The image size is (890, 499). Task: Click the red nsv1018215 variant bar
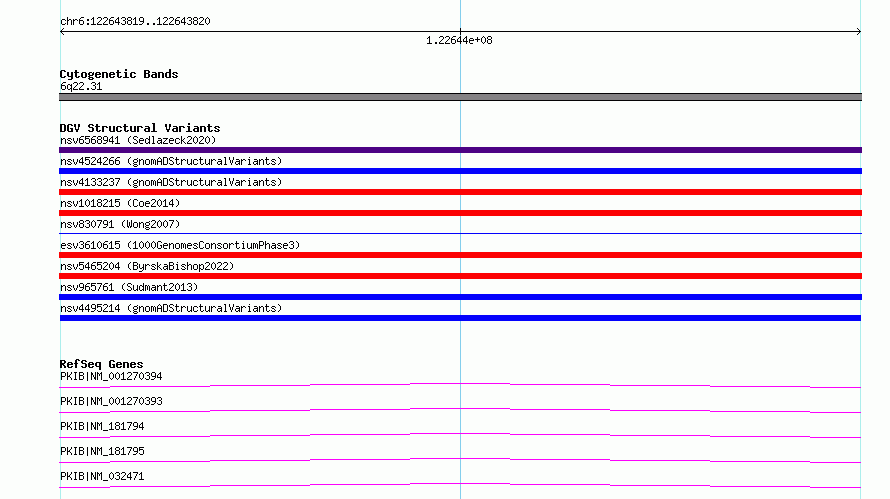point(460,213)
